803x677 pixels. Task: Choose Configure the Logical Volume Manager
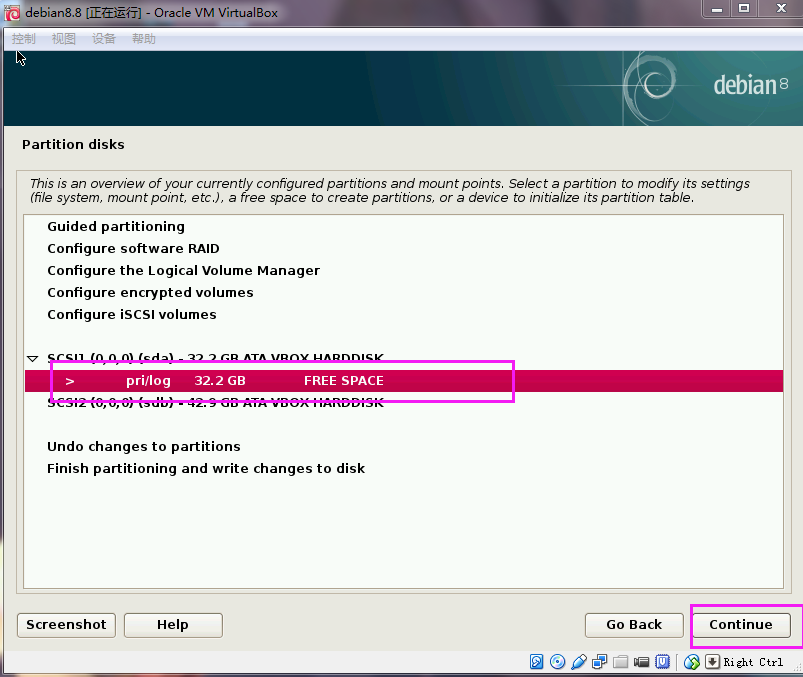[x=183, y=271]
